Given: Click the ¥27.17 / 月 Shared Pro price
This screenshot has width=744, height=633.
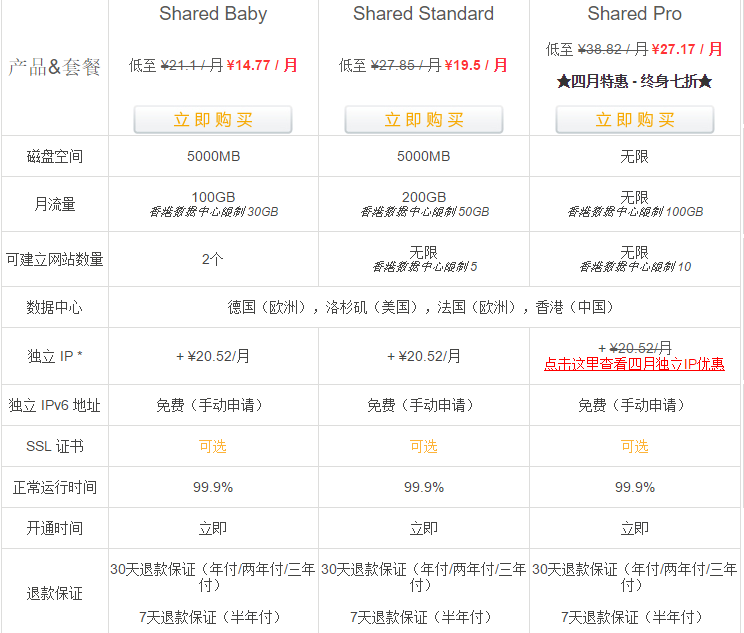Looking at the screenshot, I should click(686, 48).
